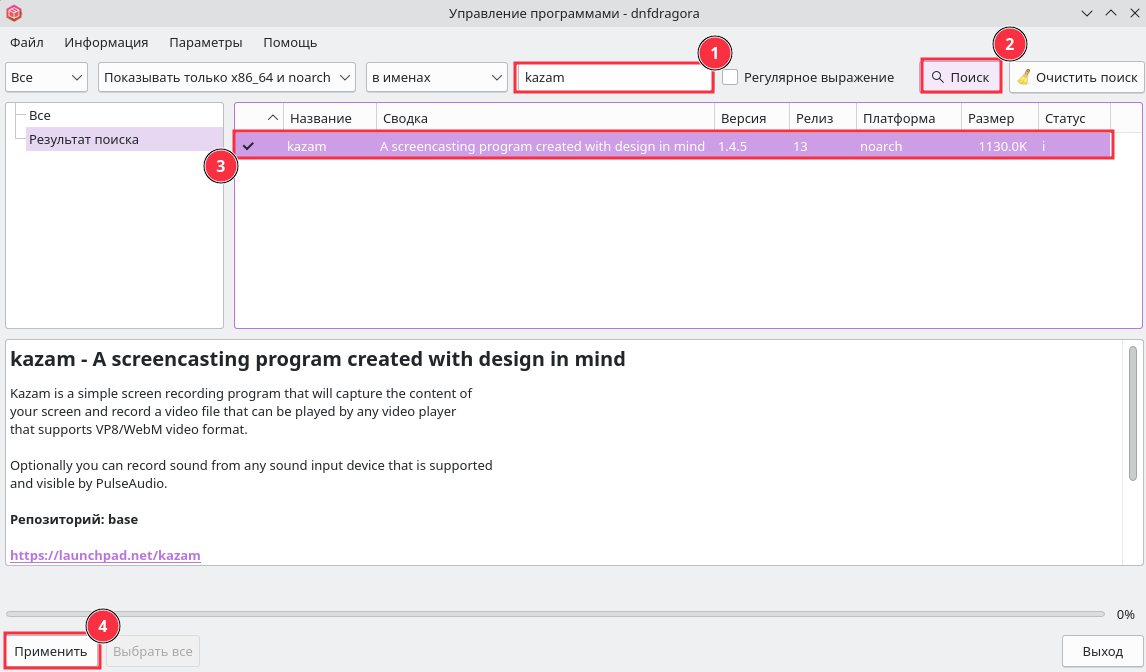Click the search field containing kazam
This screenshot has height=672, width=1146.
(x=613, y=77)
